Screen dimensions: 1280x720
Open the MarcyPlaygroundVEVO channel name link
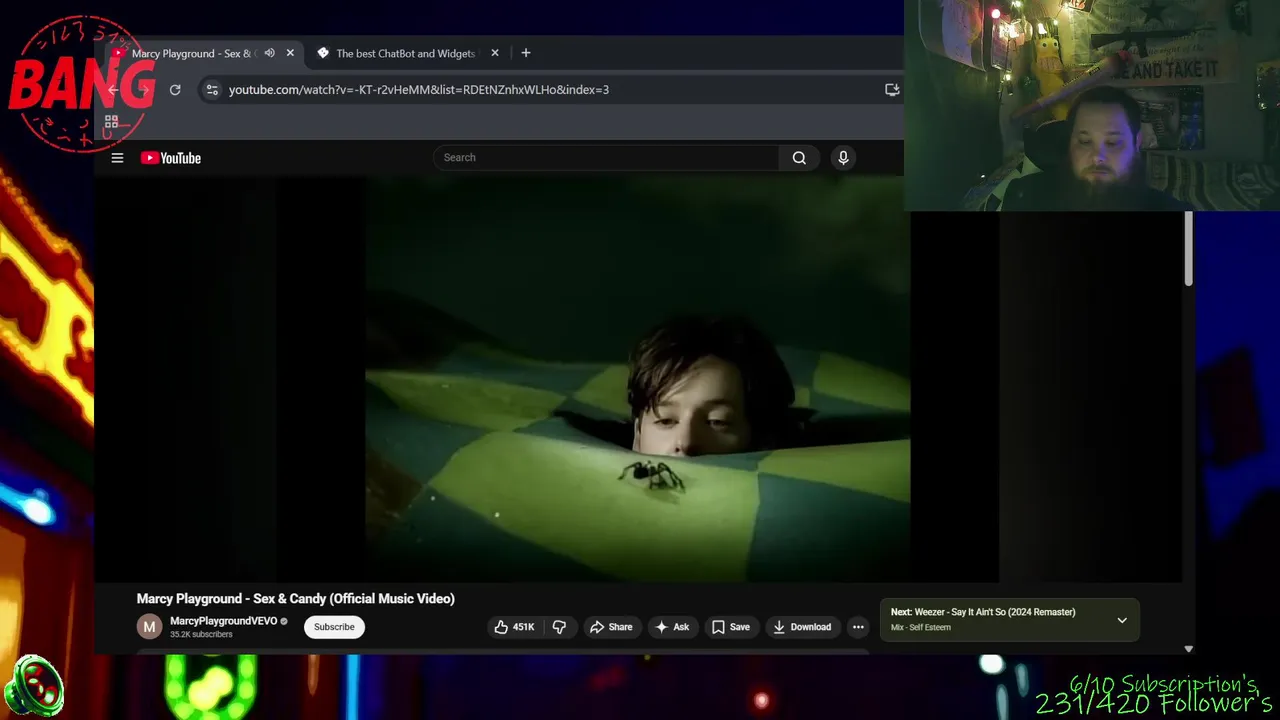pos(223,621)
